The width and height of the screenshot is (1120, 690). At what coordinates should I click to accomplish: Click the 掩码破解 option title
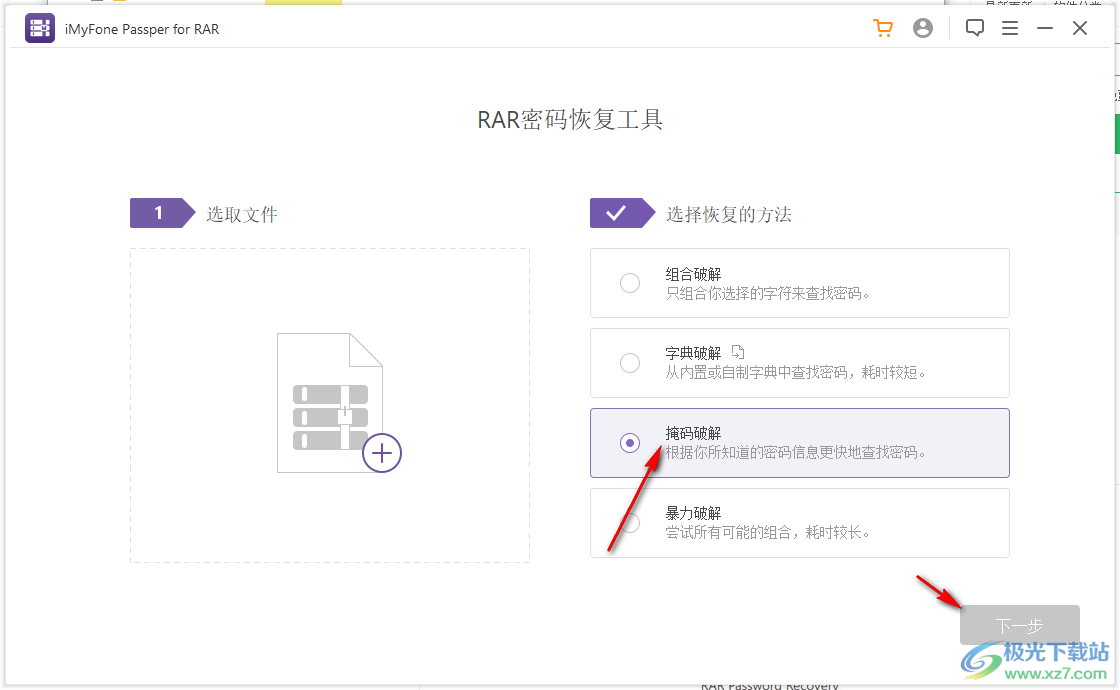click(693, 434)
